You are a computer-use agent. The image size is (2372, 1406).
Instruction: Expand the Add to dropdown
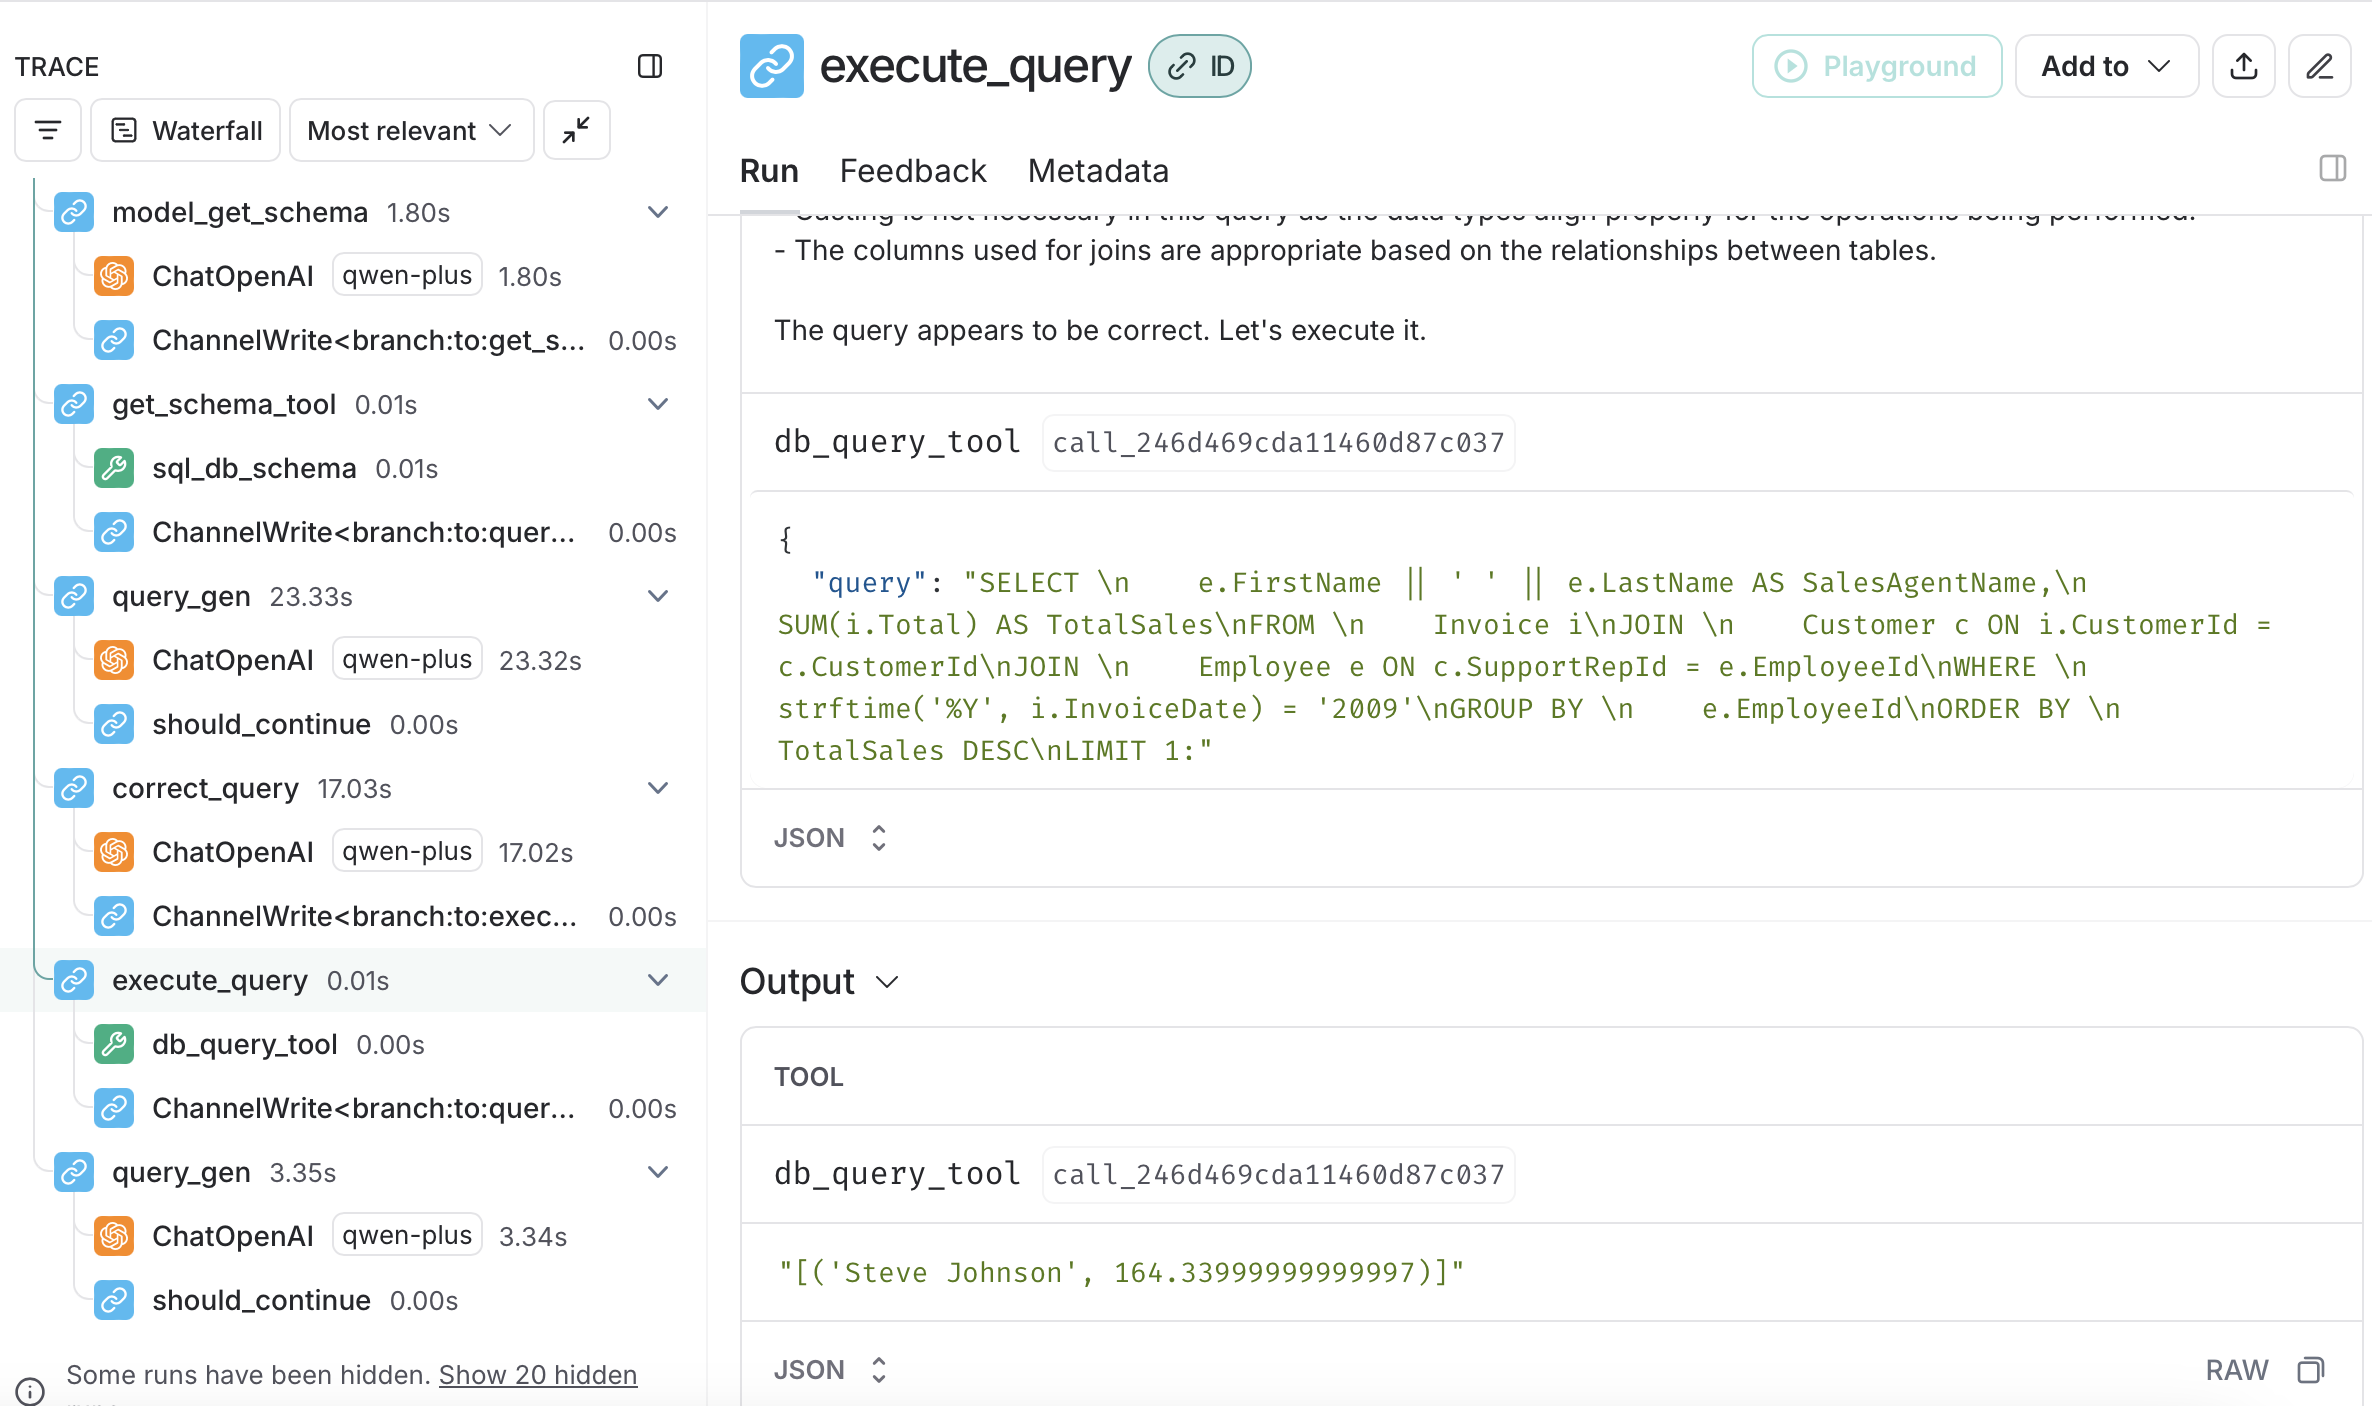point(2105,66)
